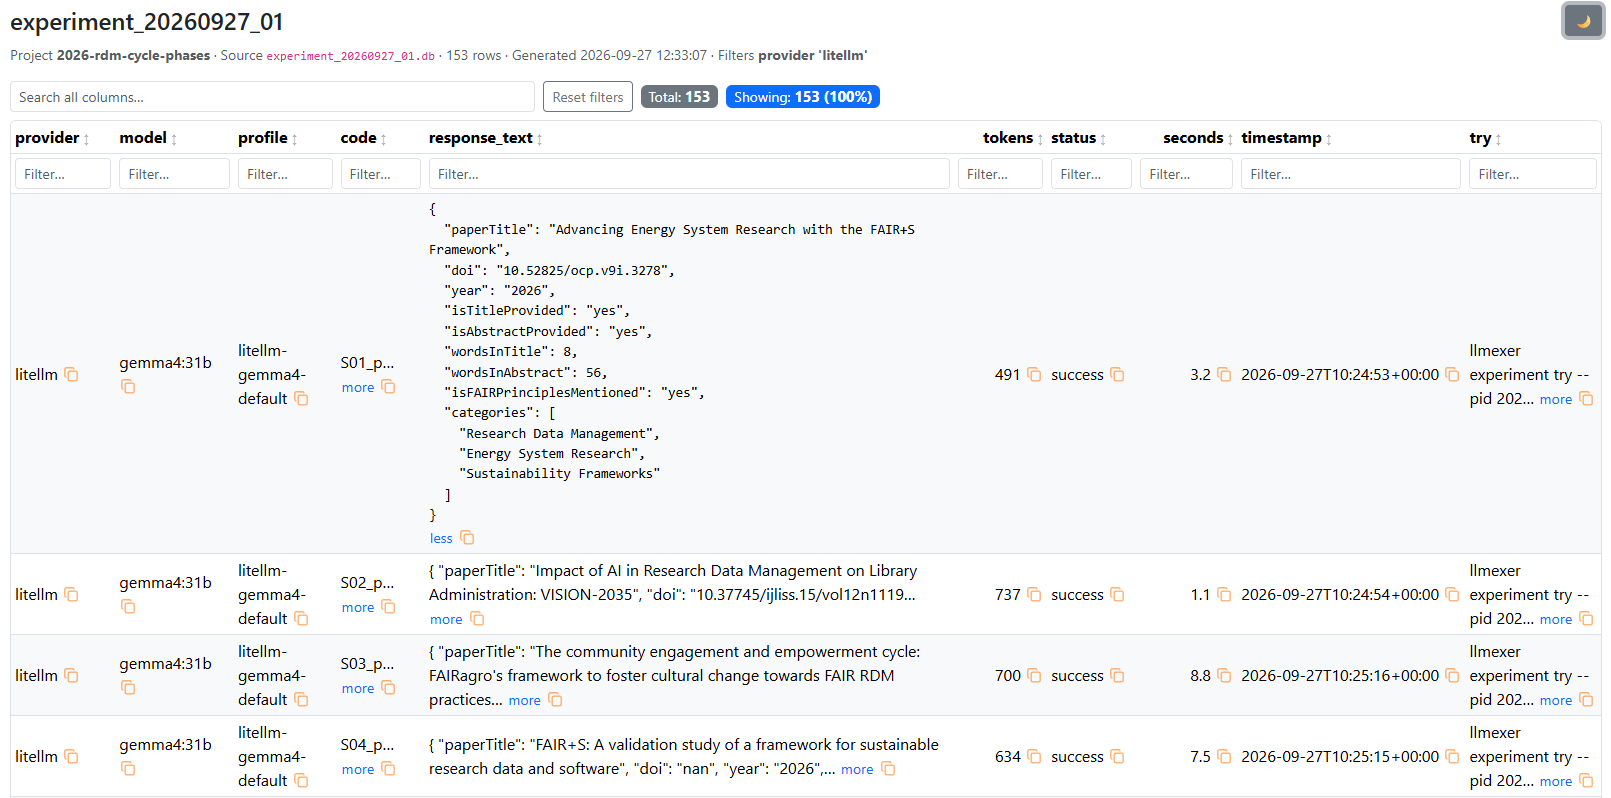This screenshot has height=798, width=1611.
Task: Copy timestamp 2026-09-27T10:24:53
Action: click(x=1452, y=374)
